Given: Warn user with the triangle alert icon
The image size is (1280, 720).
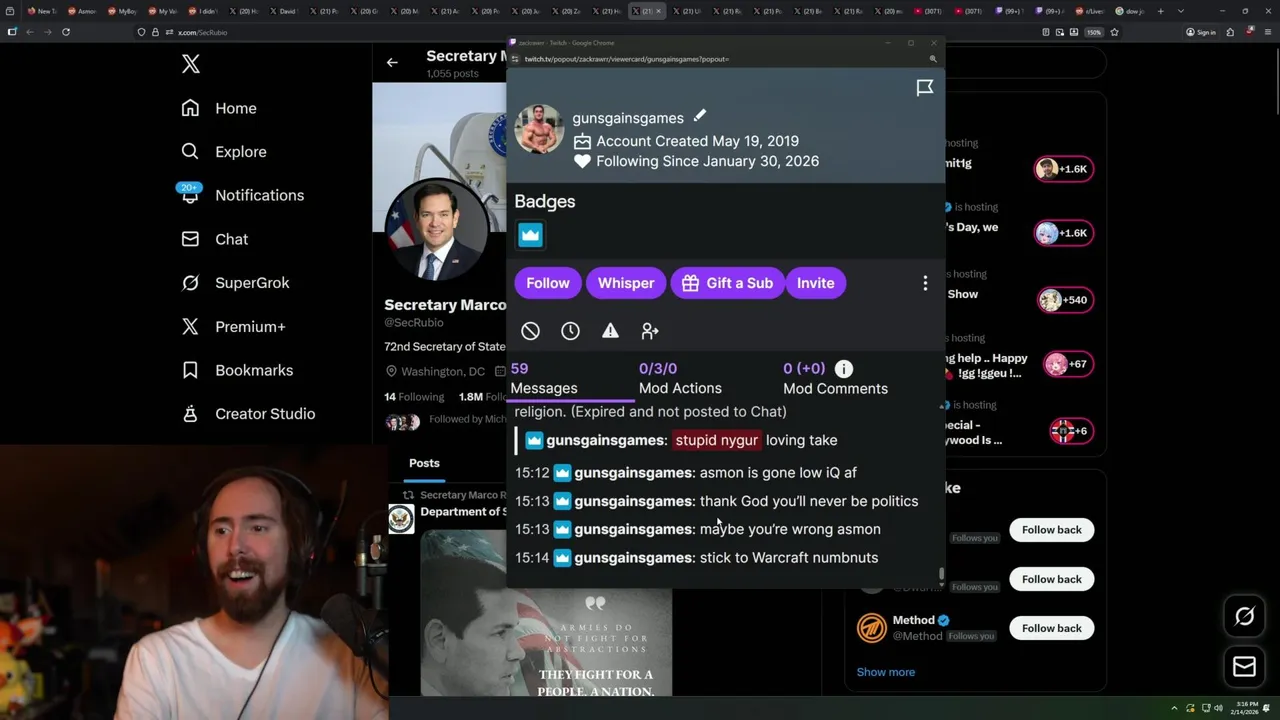Looking at the screenshot, I should pos(610,331).
